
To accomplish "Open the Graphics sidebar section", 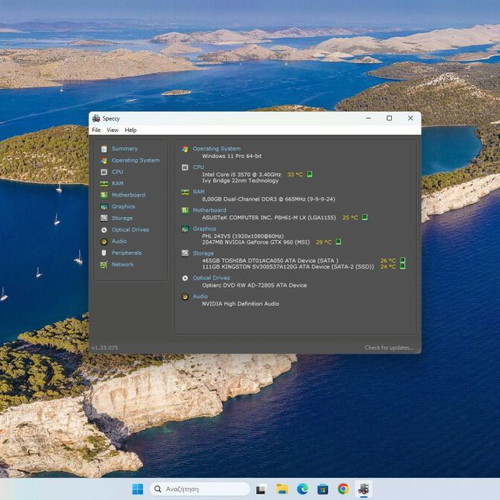I will click(x=123, y=207).
